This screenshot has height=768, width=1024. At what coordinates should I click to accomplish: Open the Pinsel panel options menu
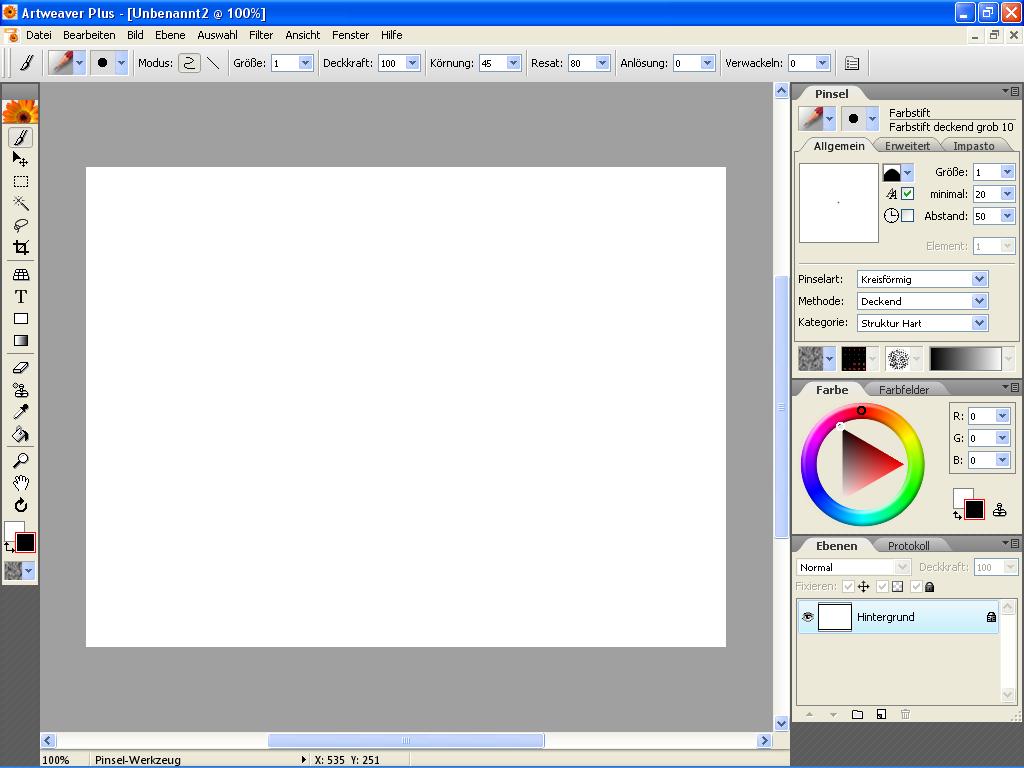[x=1010, y=91]
